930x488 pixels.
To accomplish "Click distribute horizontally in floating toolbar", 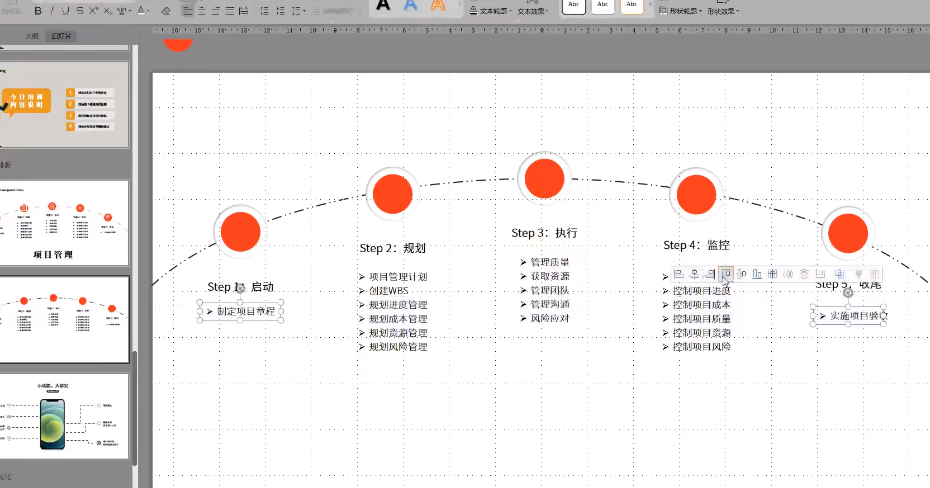I will pyautogui.click(x=788, y=274).
